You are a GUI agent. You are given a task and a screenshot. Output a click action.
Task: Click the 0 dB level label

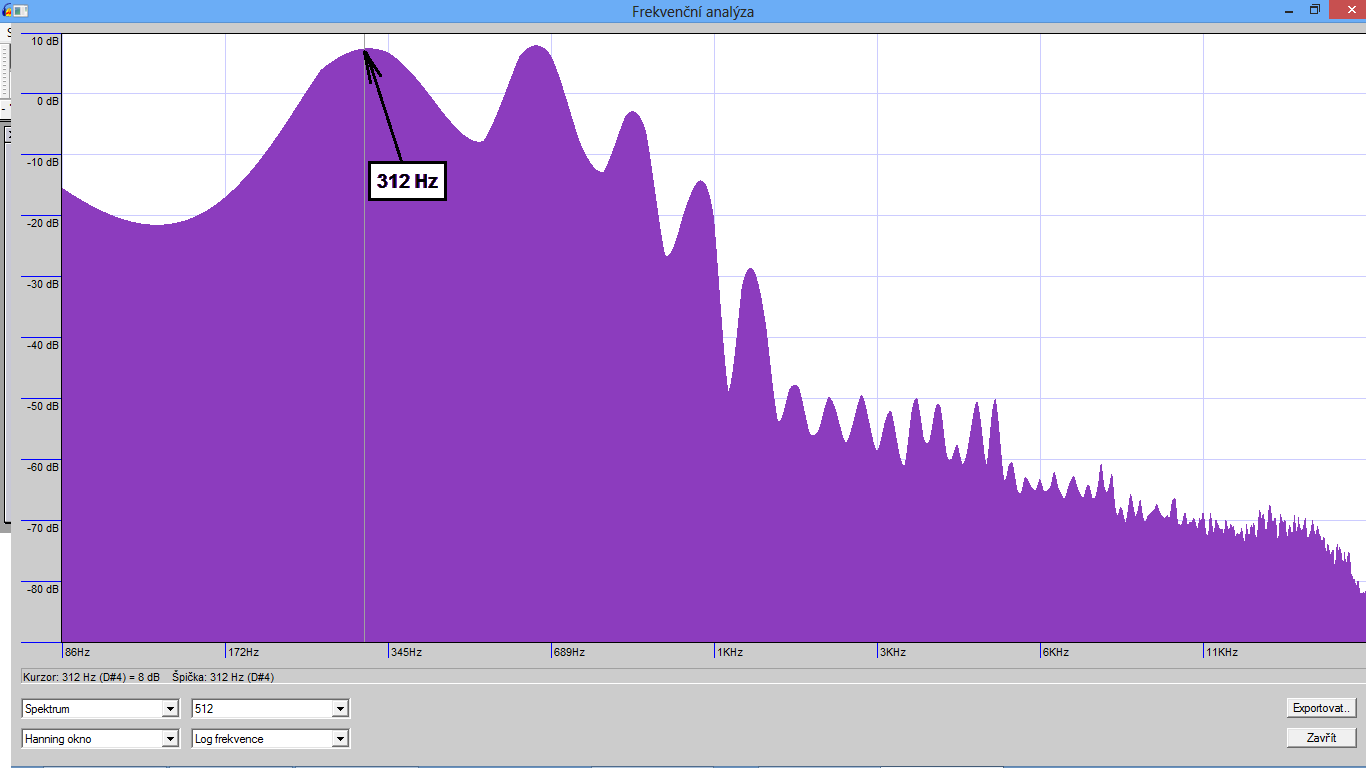point(48,101)
